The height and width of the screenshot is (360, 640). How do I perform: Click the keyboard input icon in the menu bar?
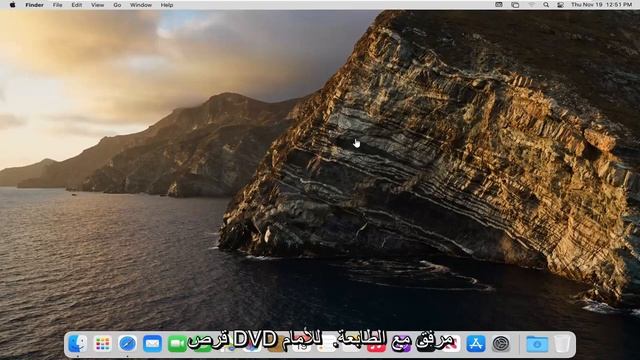(499, 5)
